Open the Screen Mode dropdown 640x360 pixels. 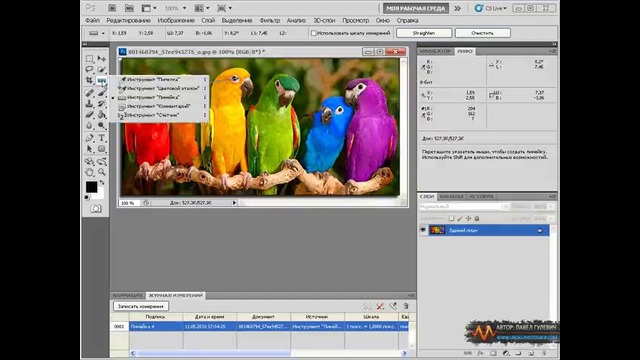[224, 8]
